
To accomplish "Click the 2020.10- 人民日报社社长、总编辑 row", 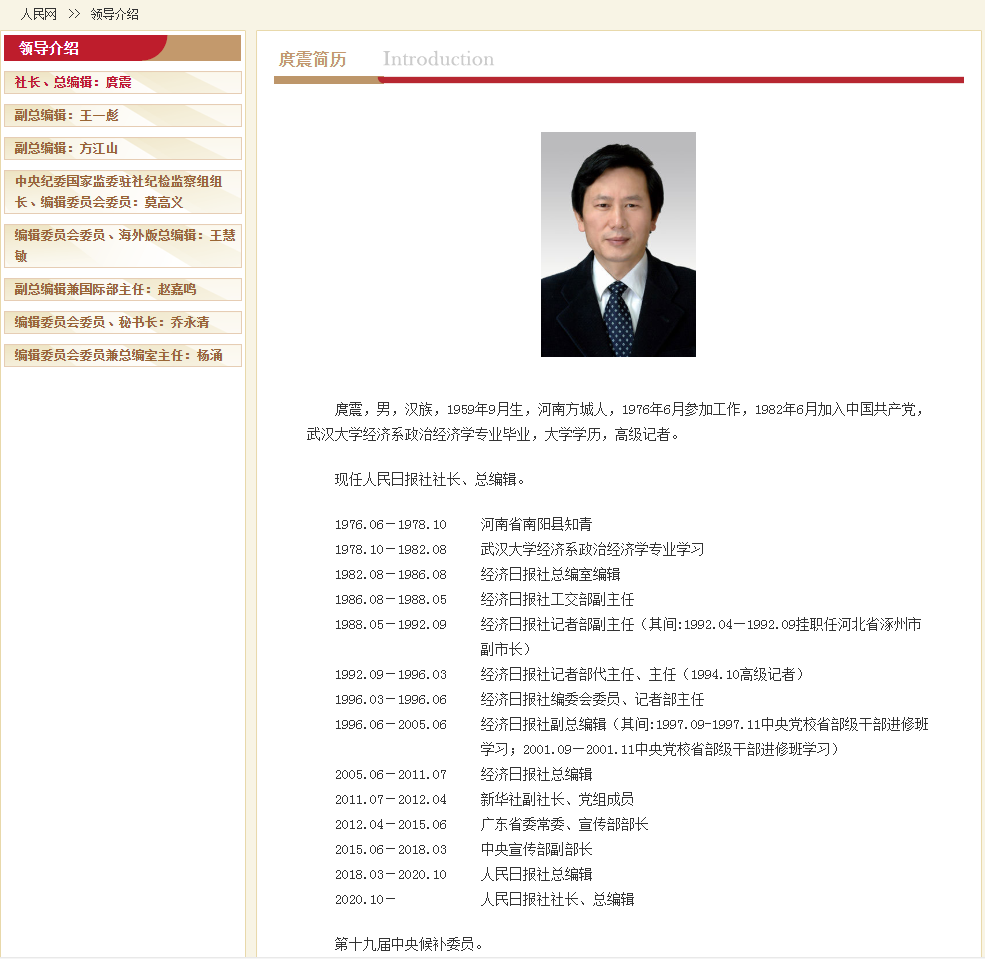I will click(x=484, y=899).
